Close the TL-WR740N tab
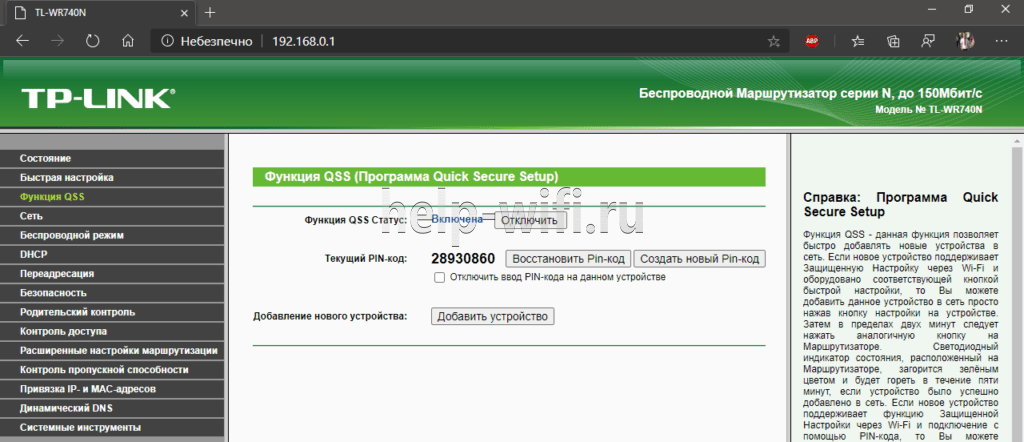Screen dimensions: 1024x442 point(183,12)
